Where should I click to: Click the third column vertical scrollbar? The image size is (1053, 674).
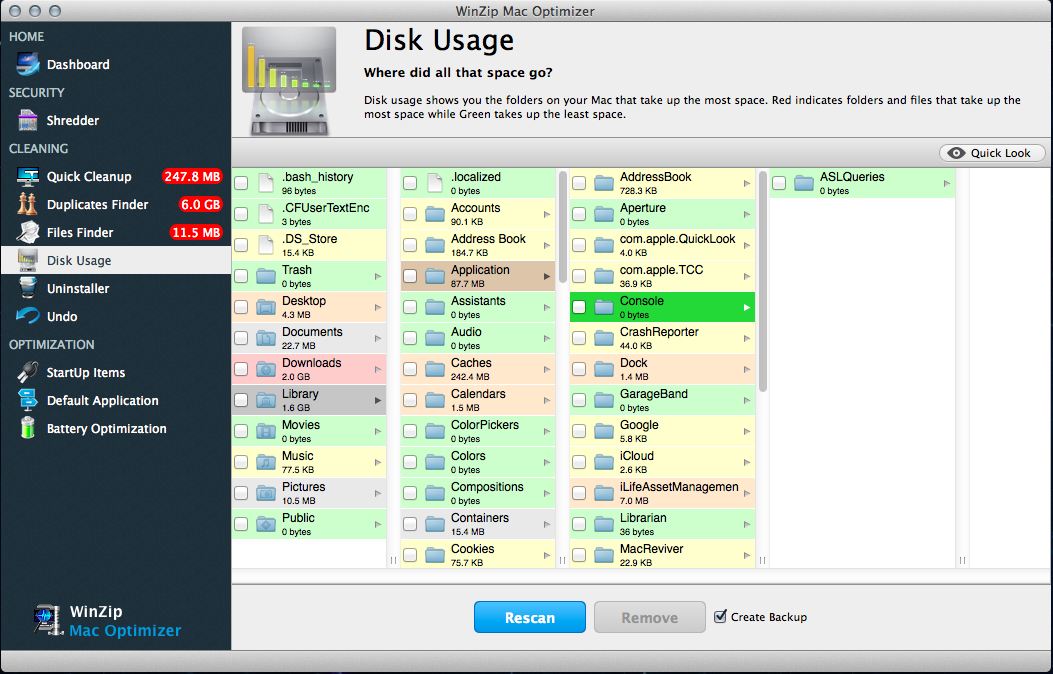761,280
